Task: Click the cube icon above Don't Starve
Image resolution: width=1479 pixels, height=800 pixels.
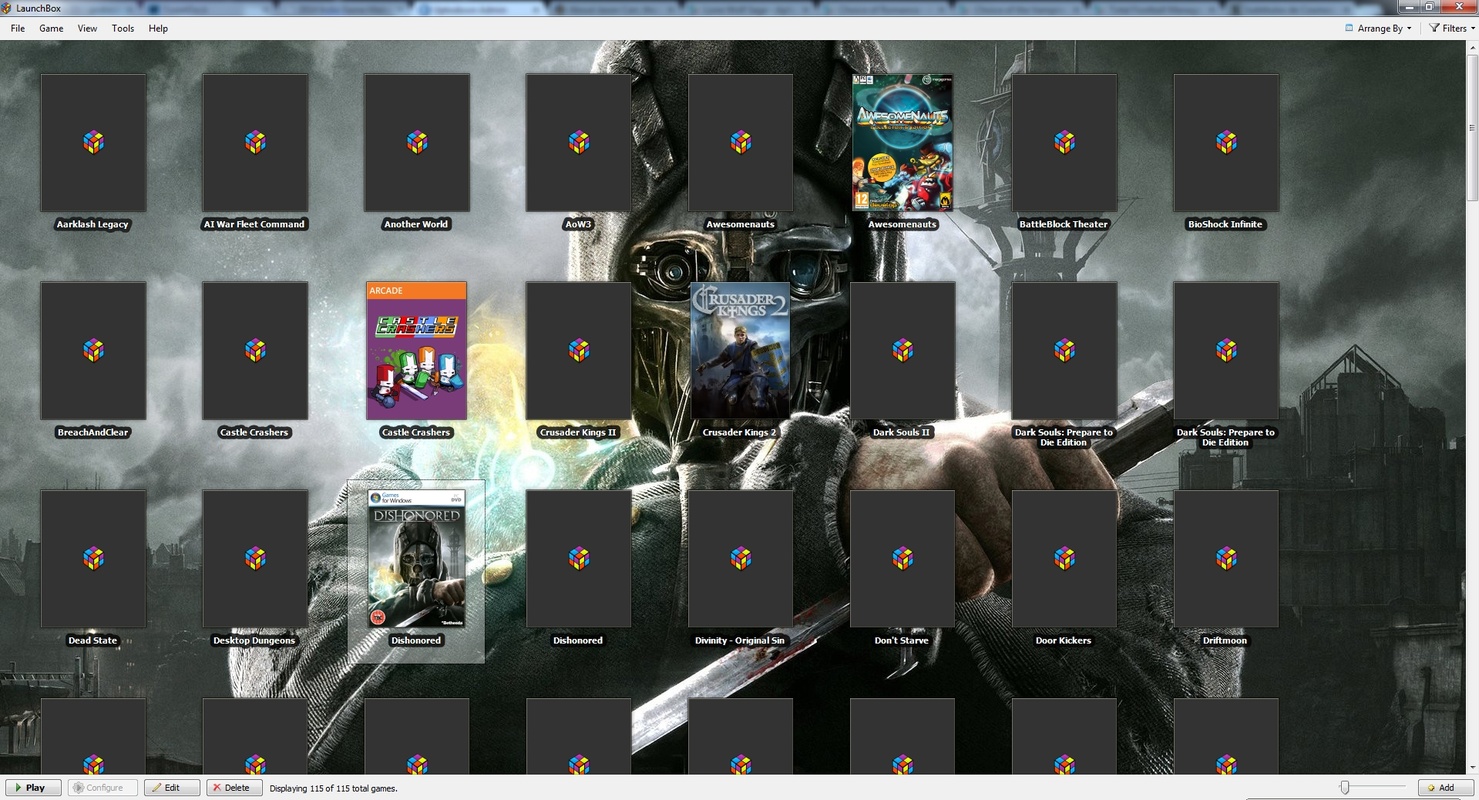Action: (x=902, y=558)
